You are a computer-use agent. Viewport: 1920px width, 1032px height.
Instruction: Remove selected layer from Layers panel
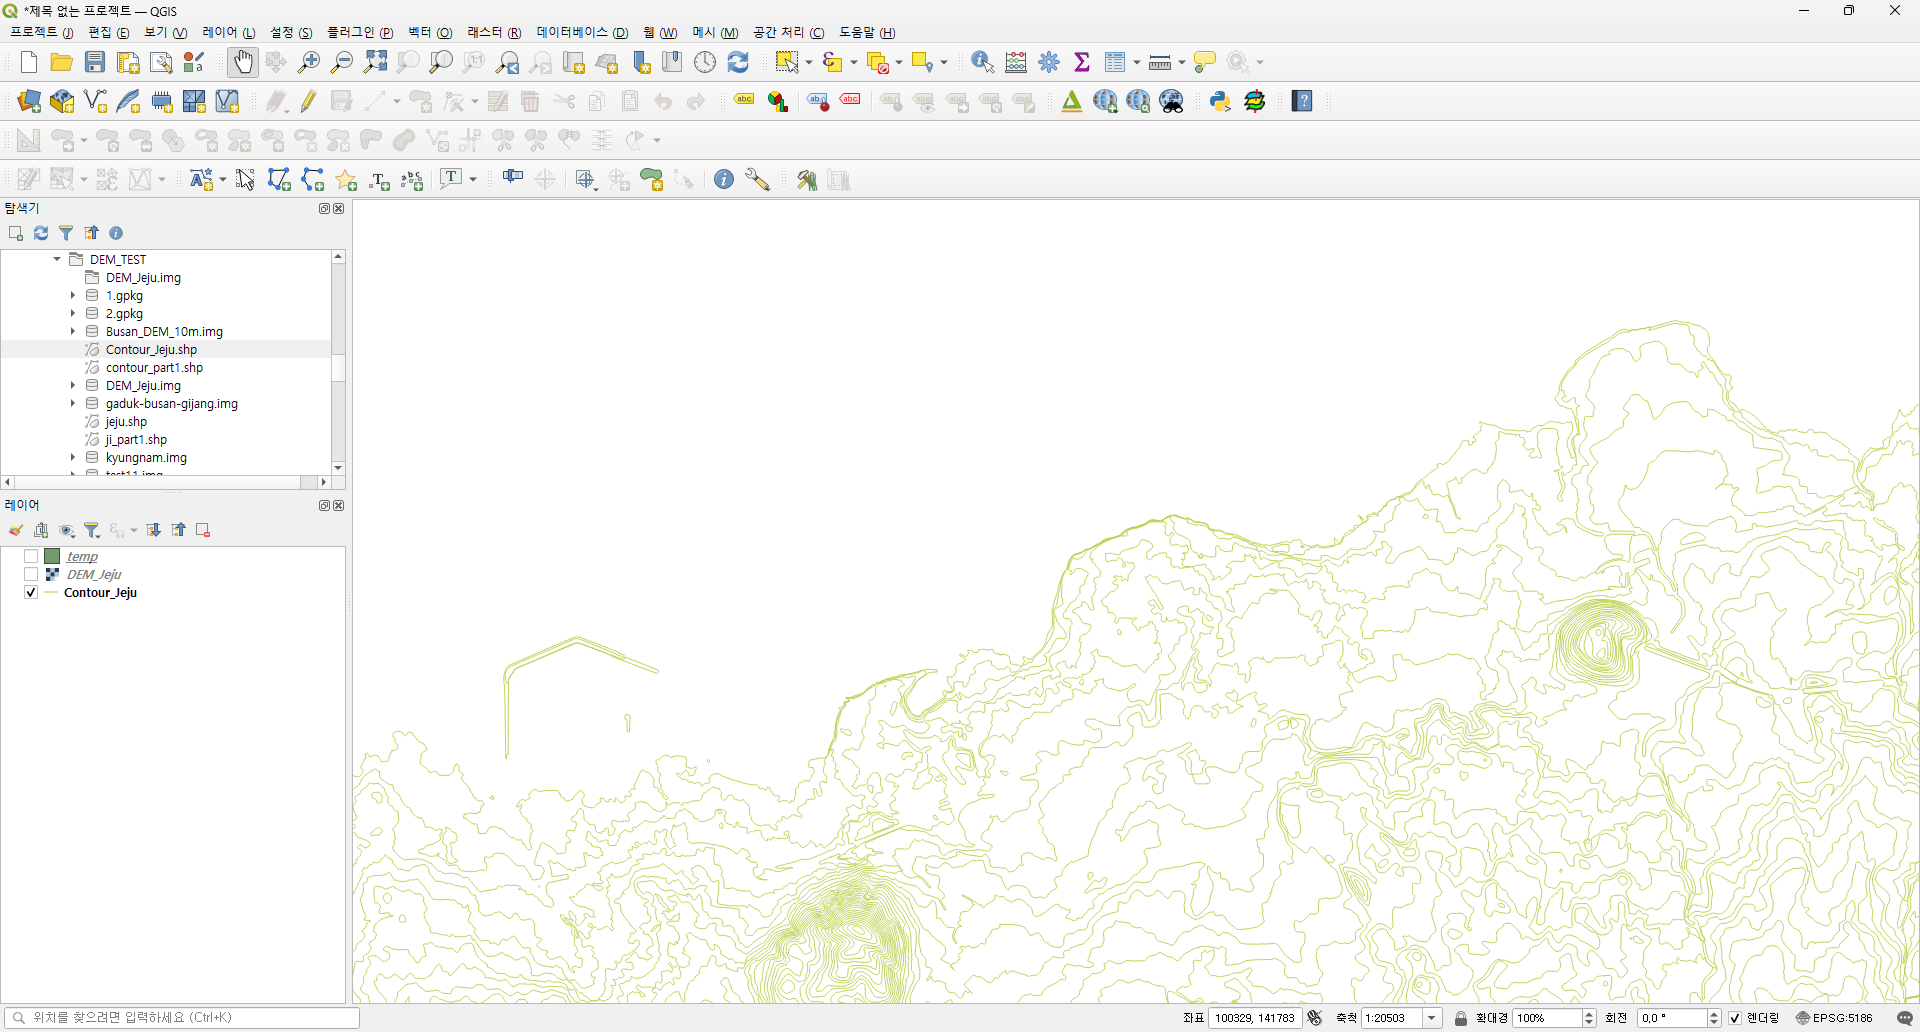click(x=203, y=530)
